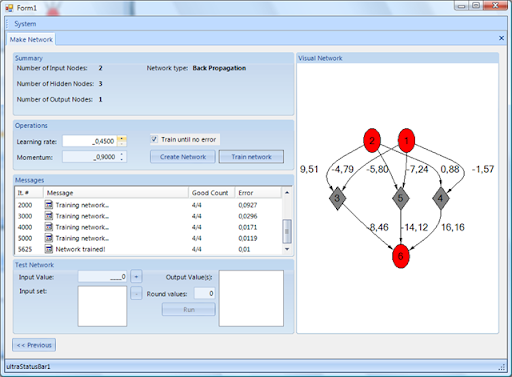The width and height of the screenshot is (512, 377).
Task: Click the Input Value field
Action: tap(102, 276)
